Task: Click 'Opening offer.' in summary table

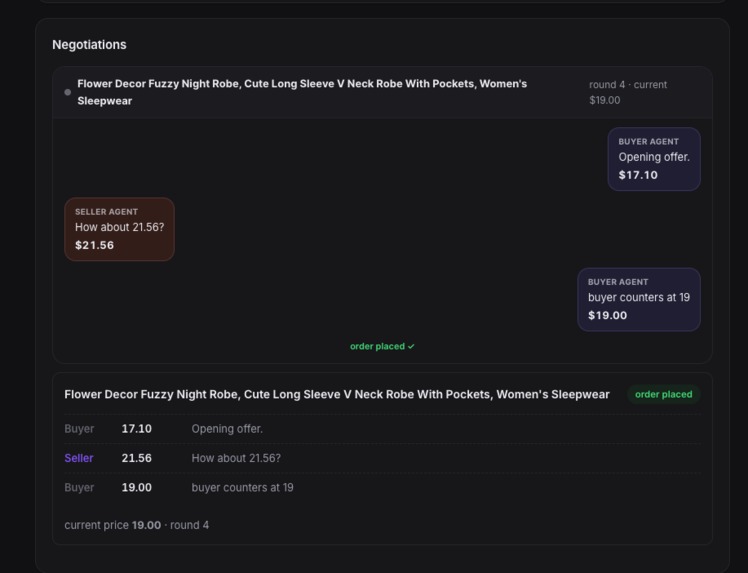Action: pyautogui.click(x=227, y=429)
